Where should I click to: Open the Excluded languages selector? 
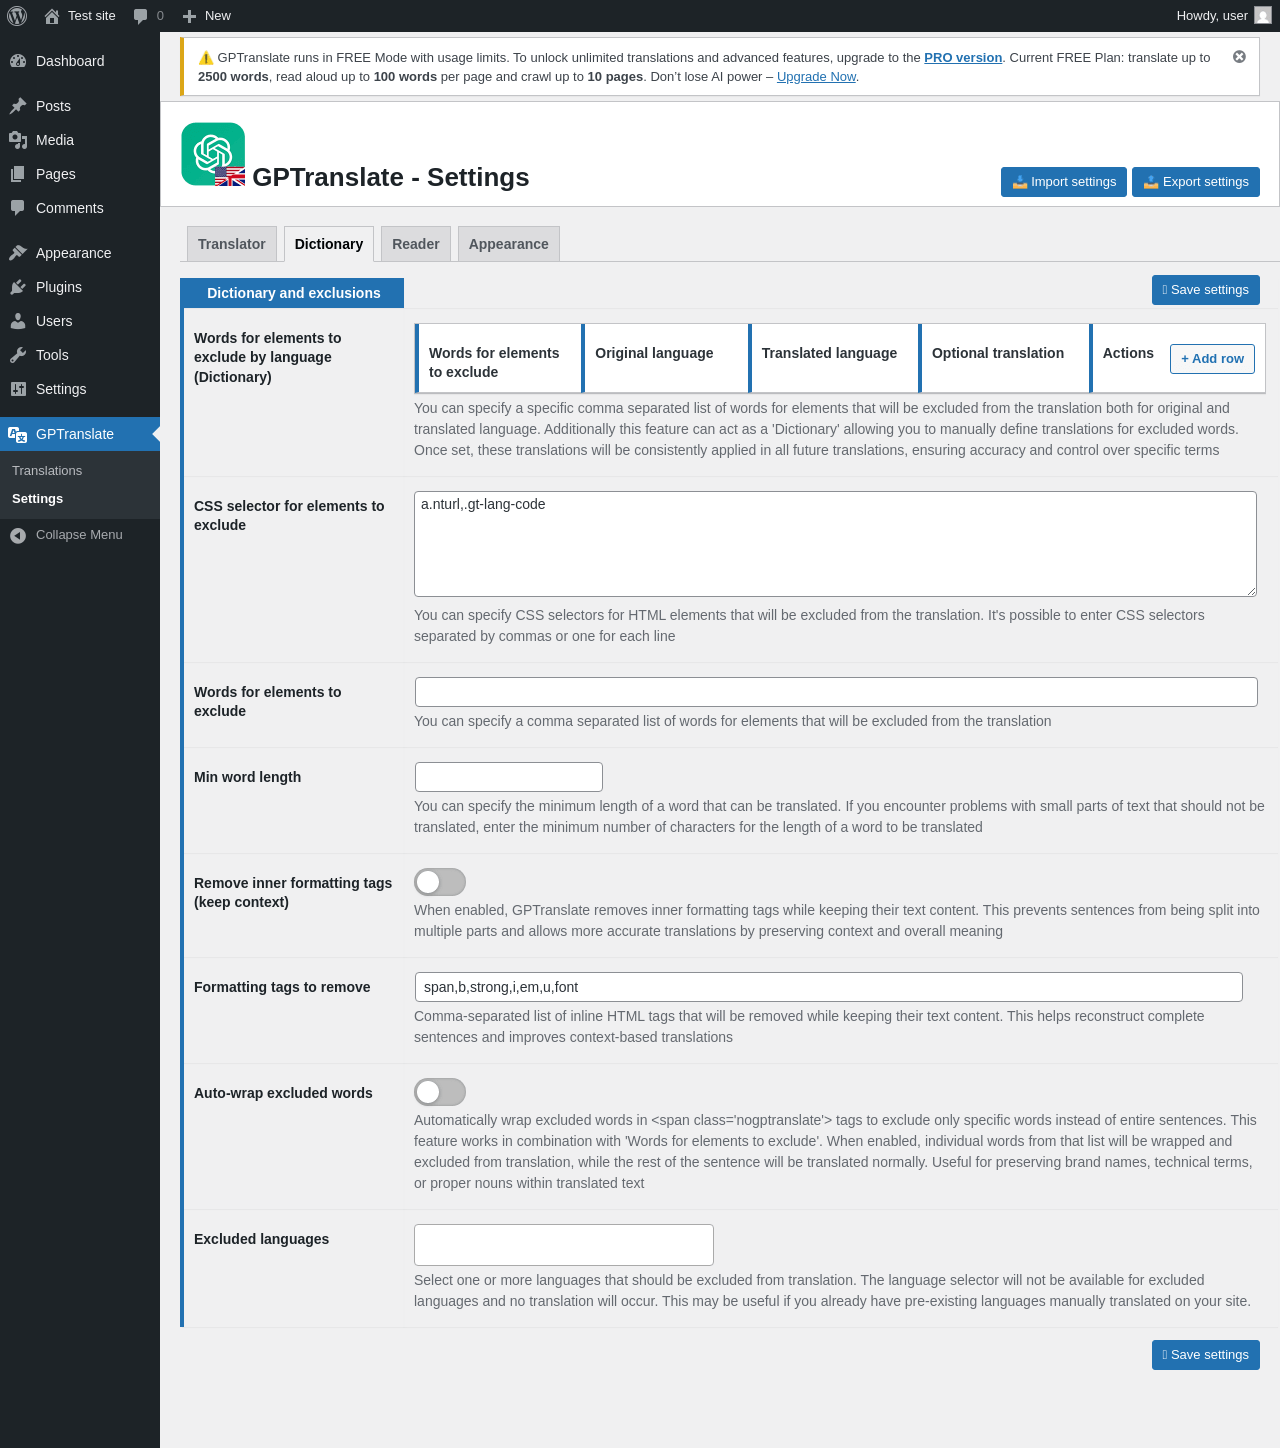click(x=564, y=1245)
